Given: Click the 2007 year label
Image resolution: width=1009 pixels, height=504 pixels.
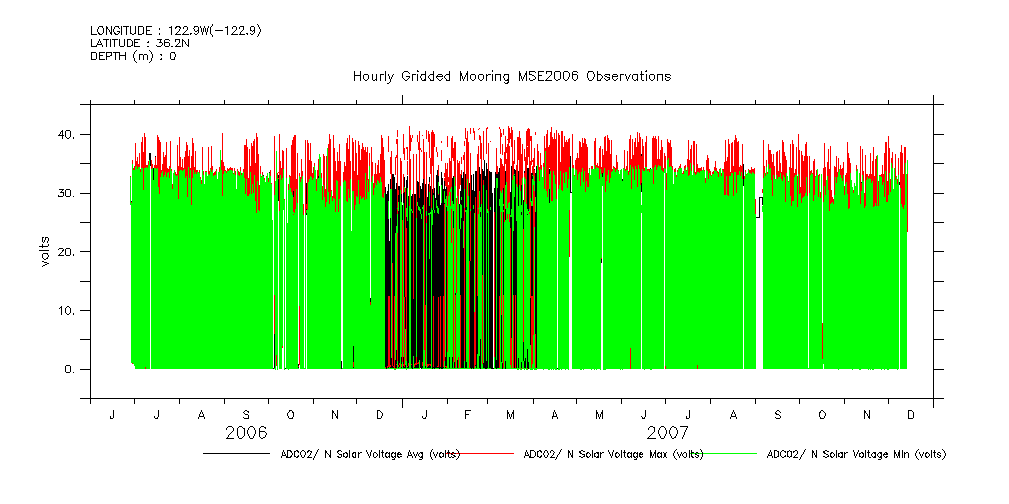Looking at the screenshot, I should click(667, 433).
